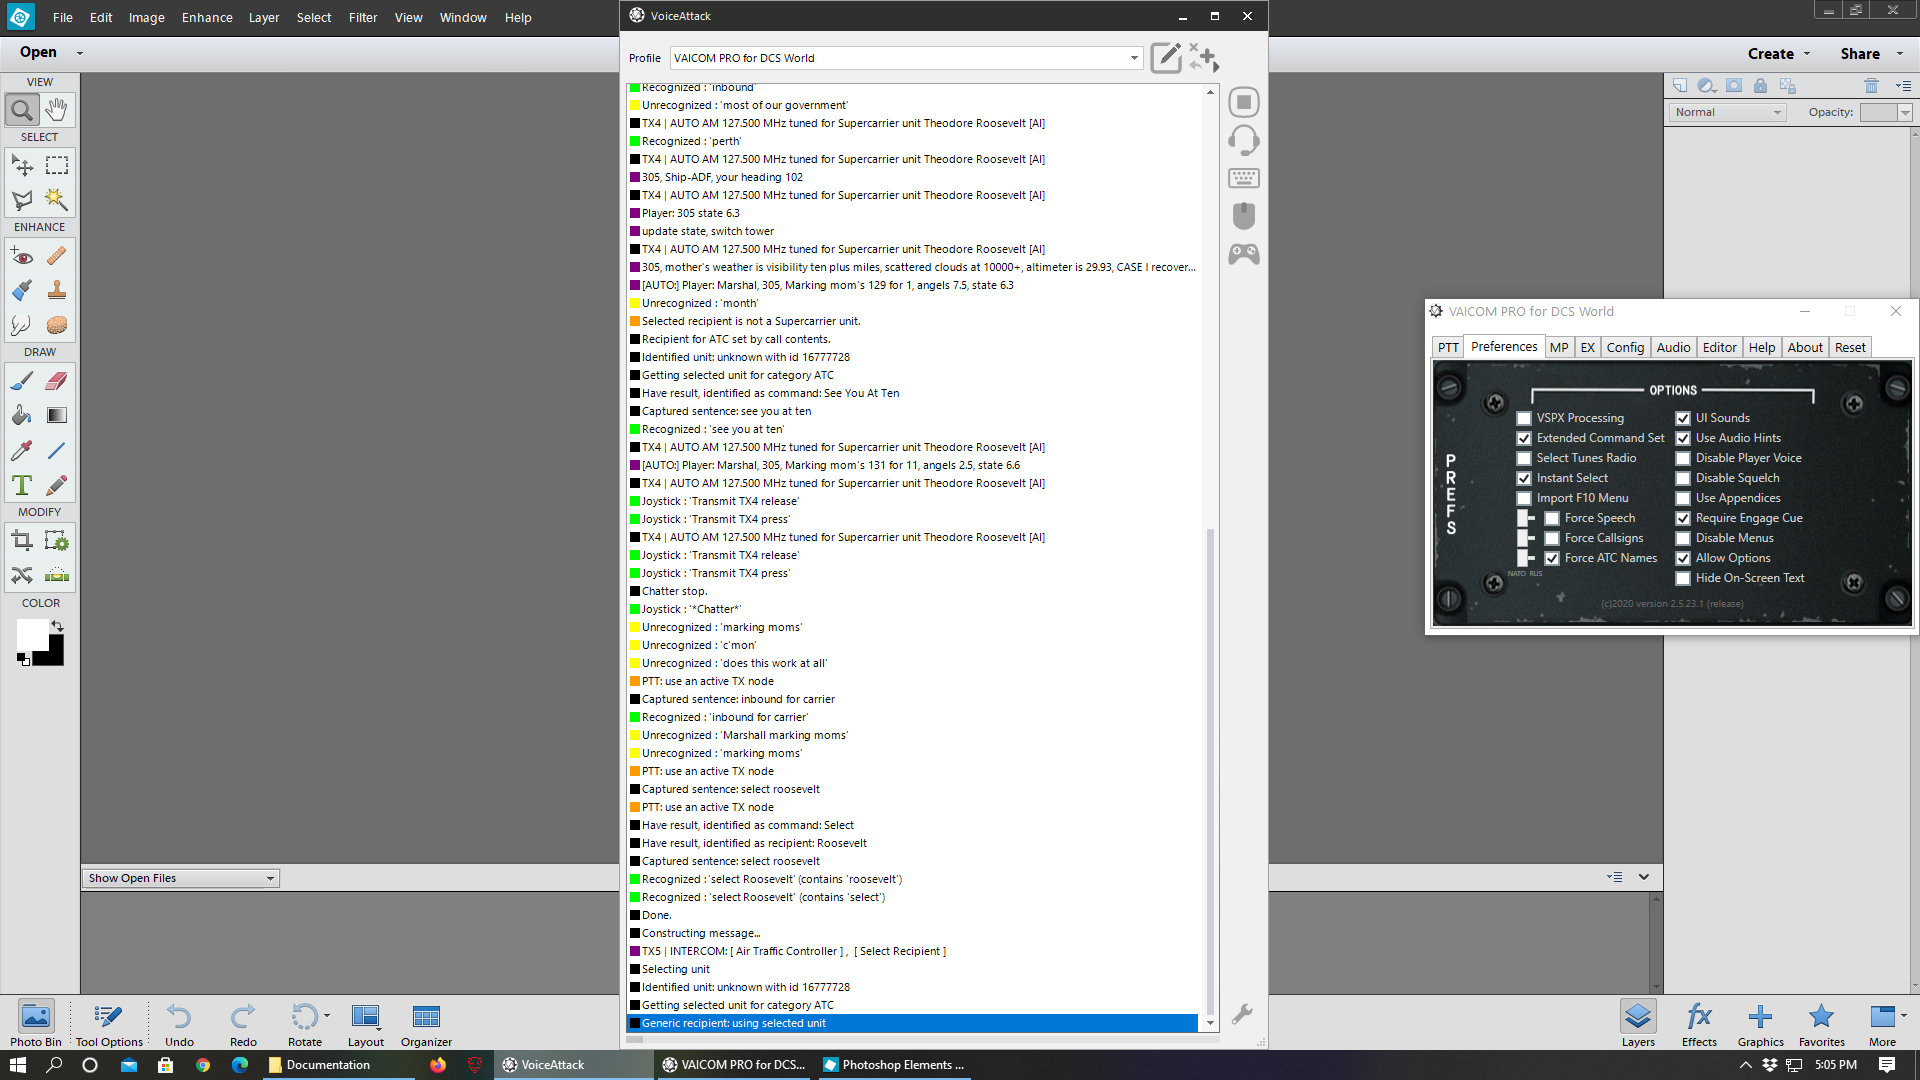Click the Redo button

click(243, 1024)
